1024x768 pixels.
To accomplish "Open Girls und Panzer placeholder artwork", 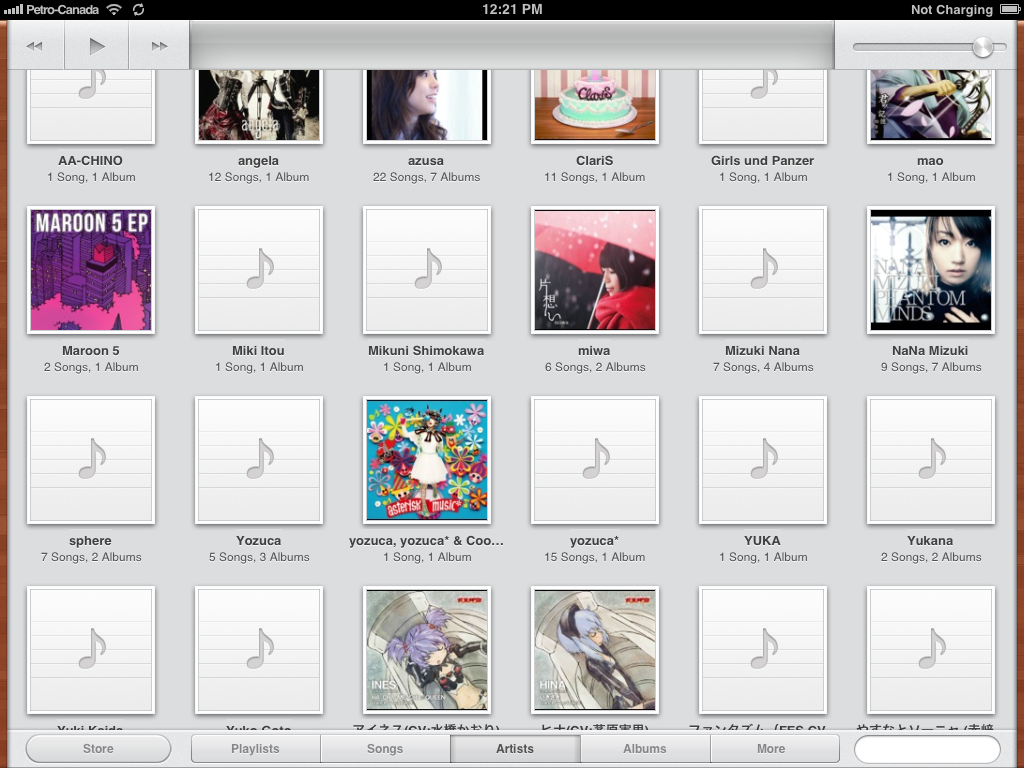I will 763,106.
